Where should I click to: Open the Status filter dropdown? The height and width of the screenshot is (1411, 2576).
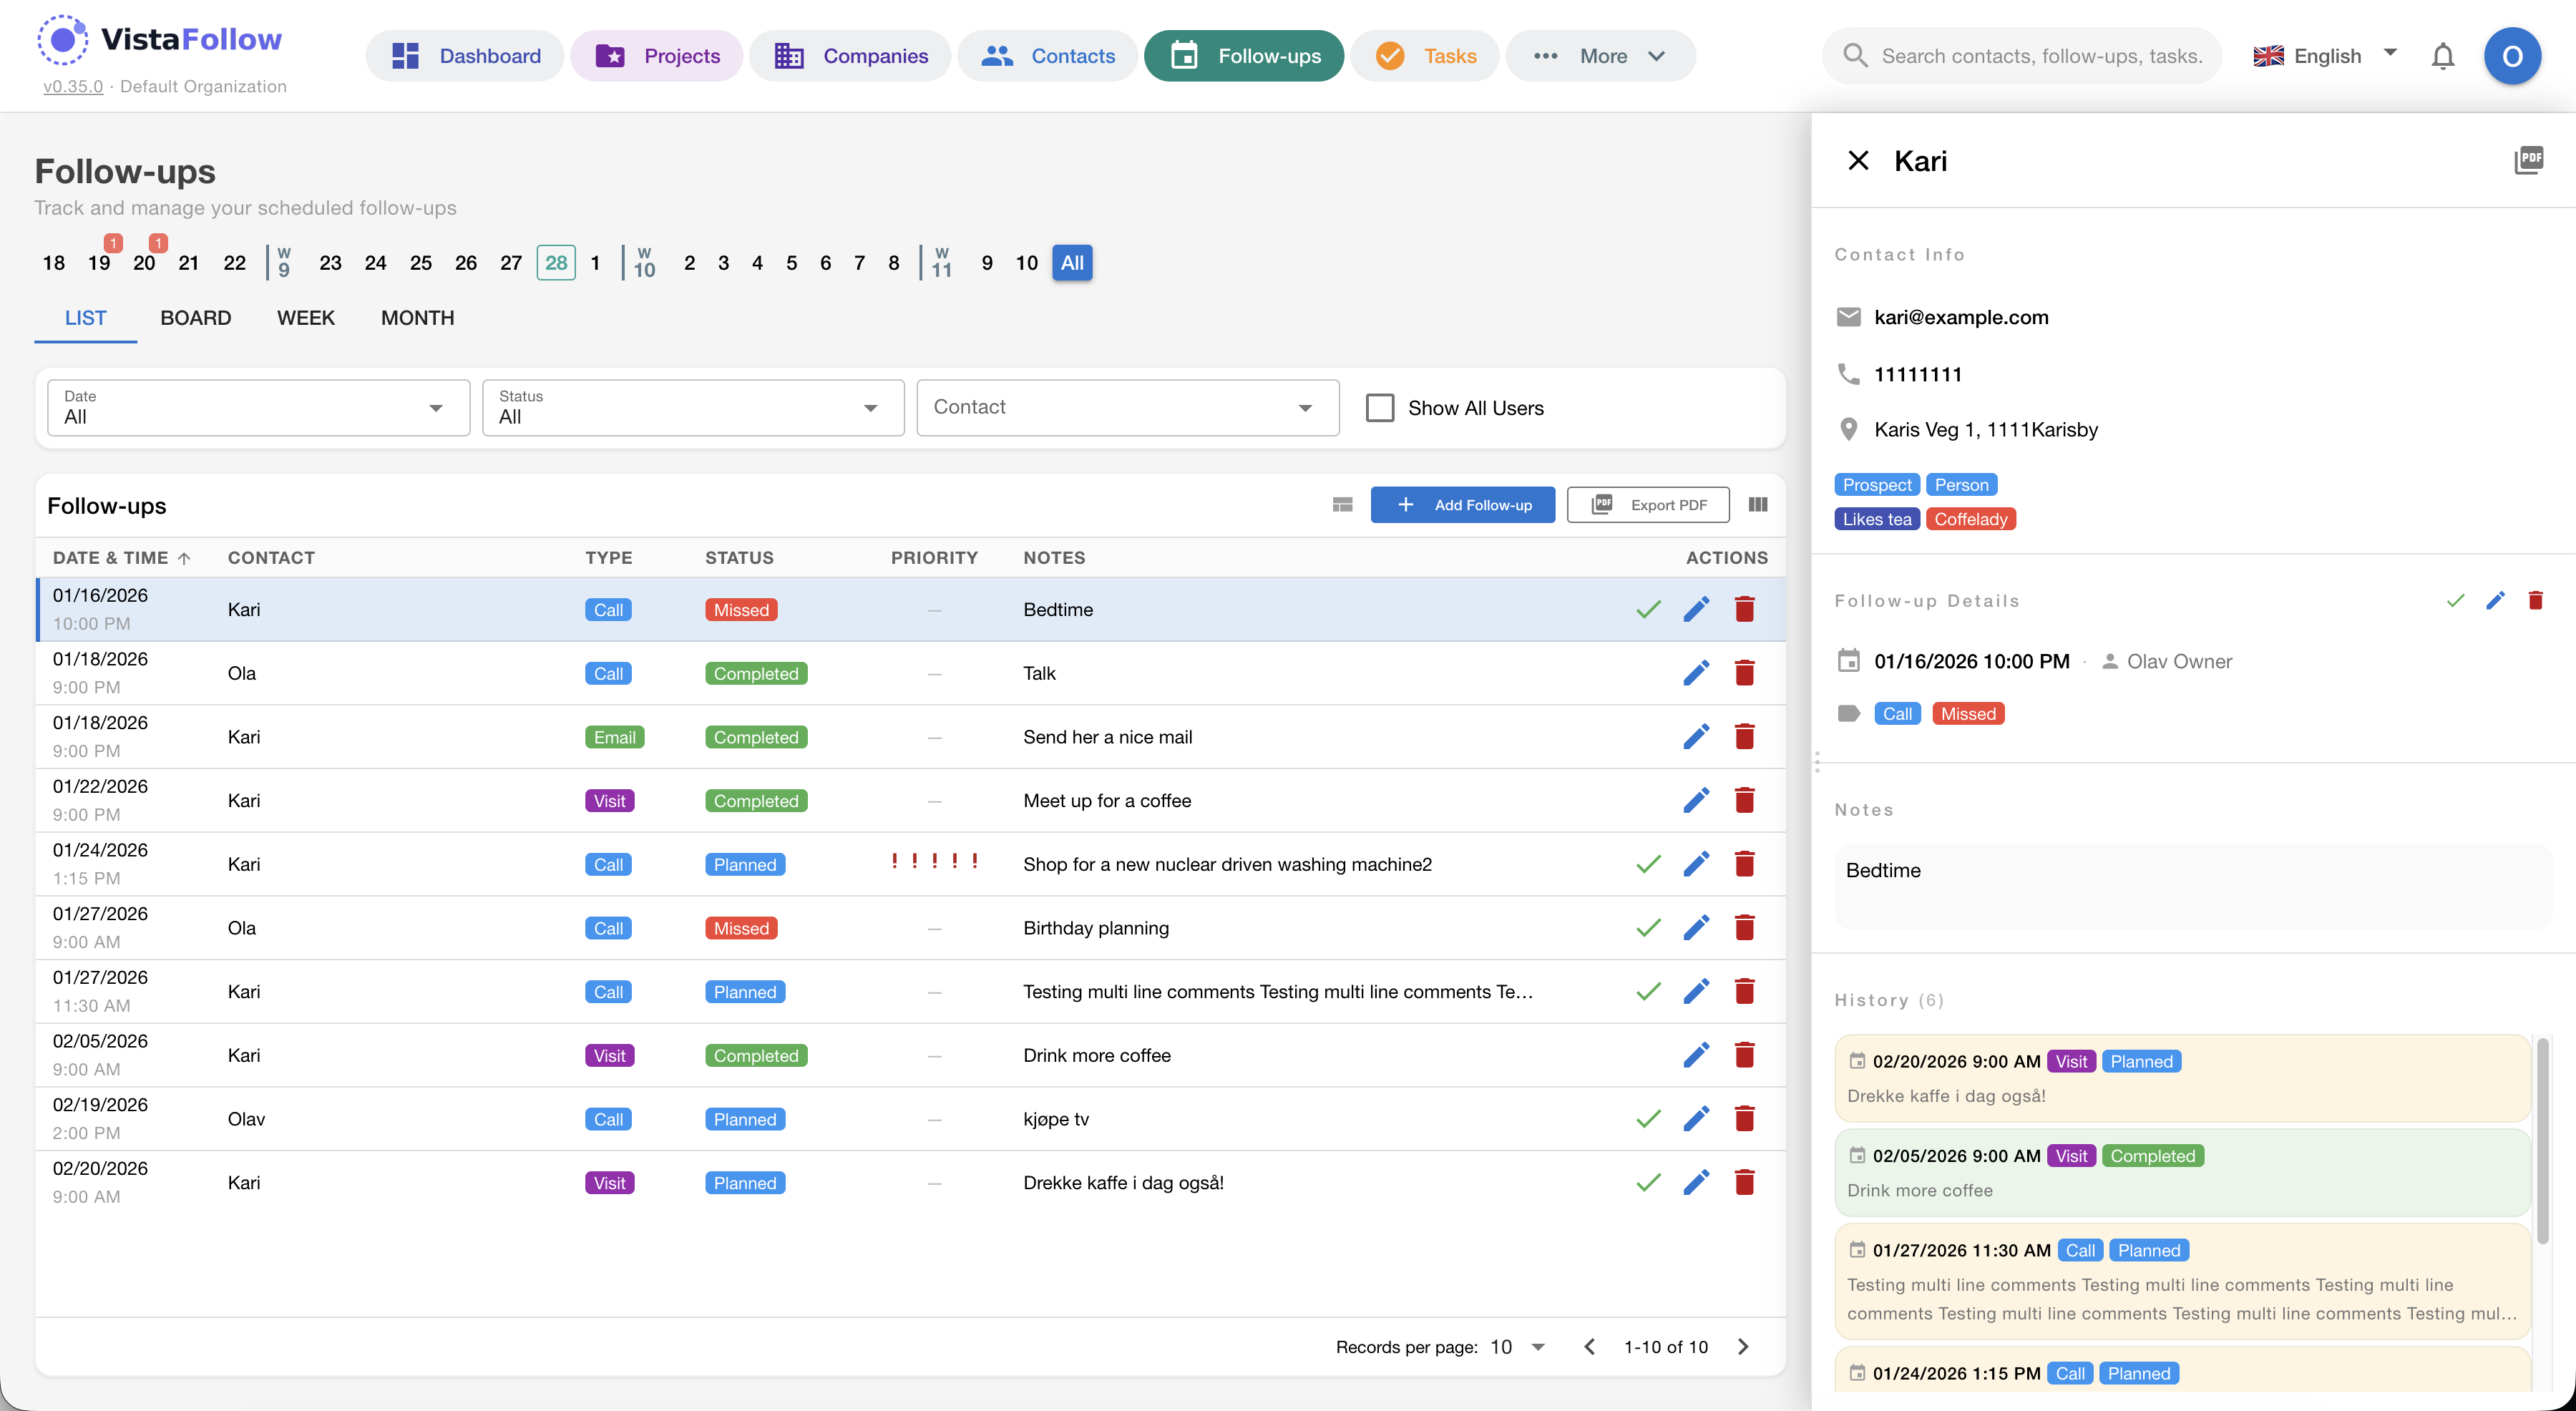[x=692, y=407]
